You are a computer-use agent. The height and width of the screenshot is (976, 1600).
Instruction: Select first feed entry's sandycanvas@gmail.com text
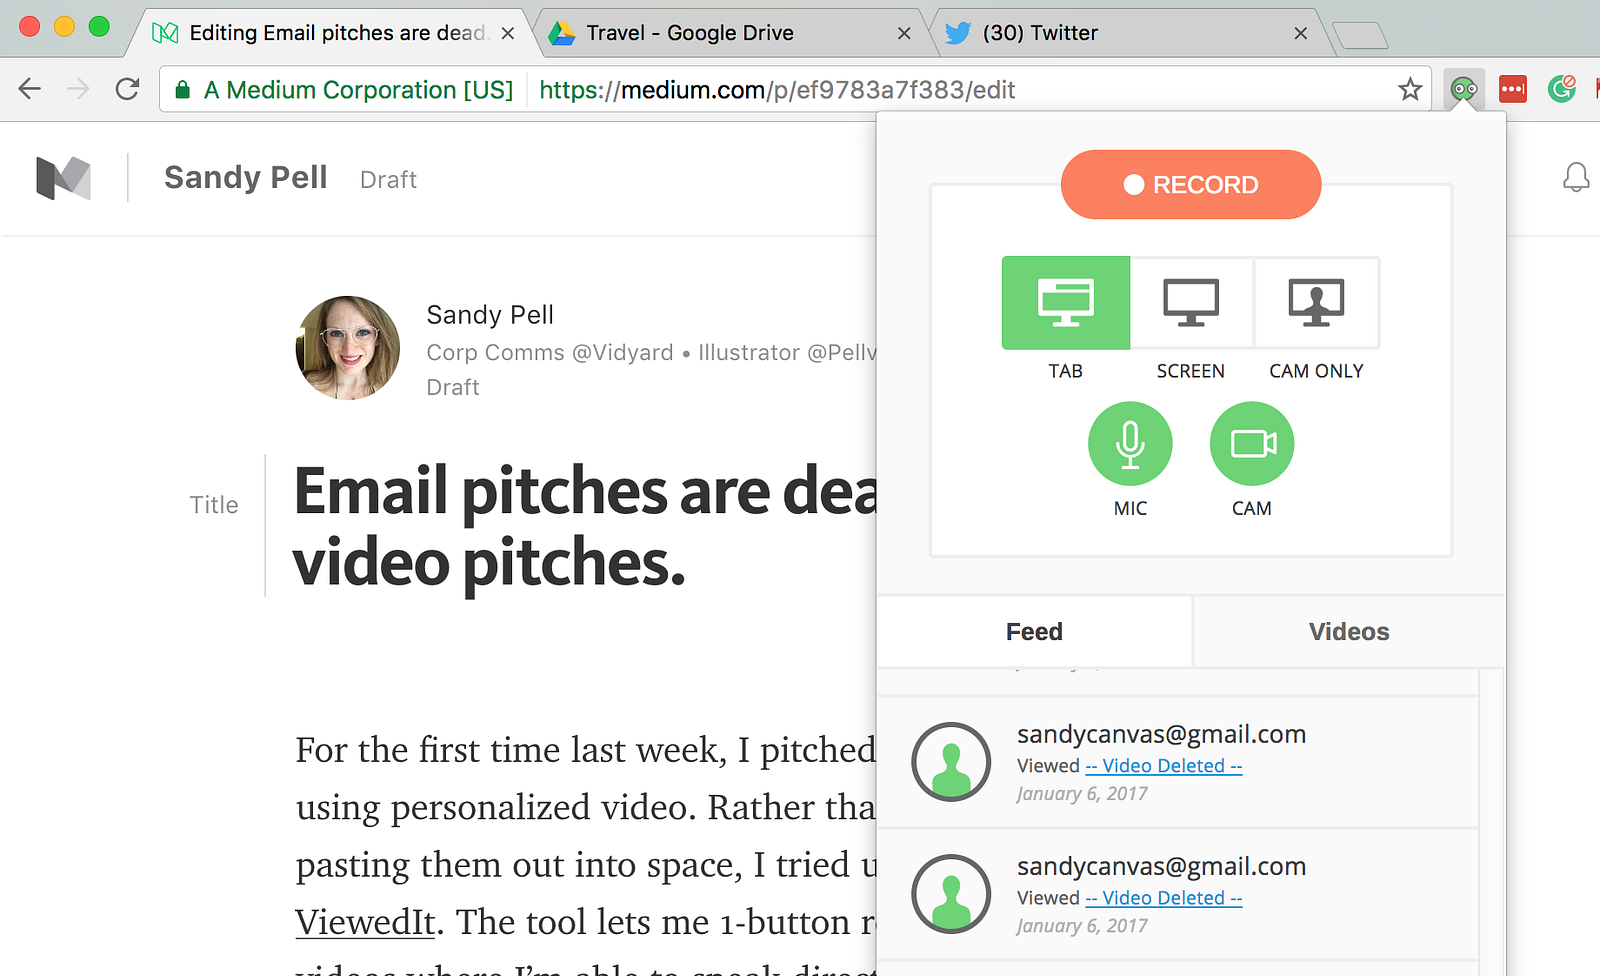[1162, 735]
